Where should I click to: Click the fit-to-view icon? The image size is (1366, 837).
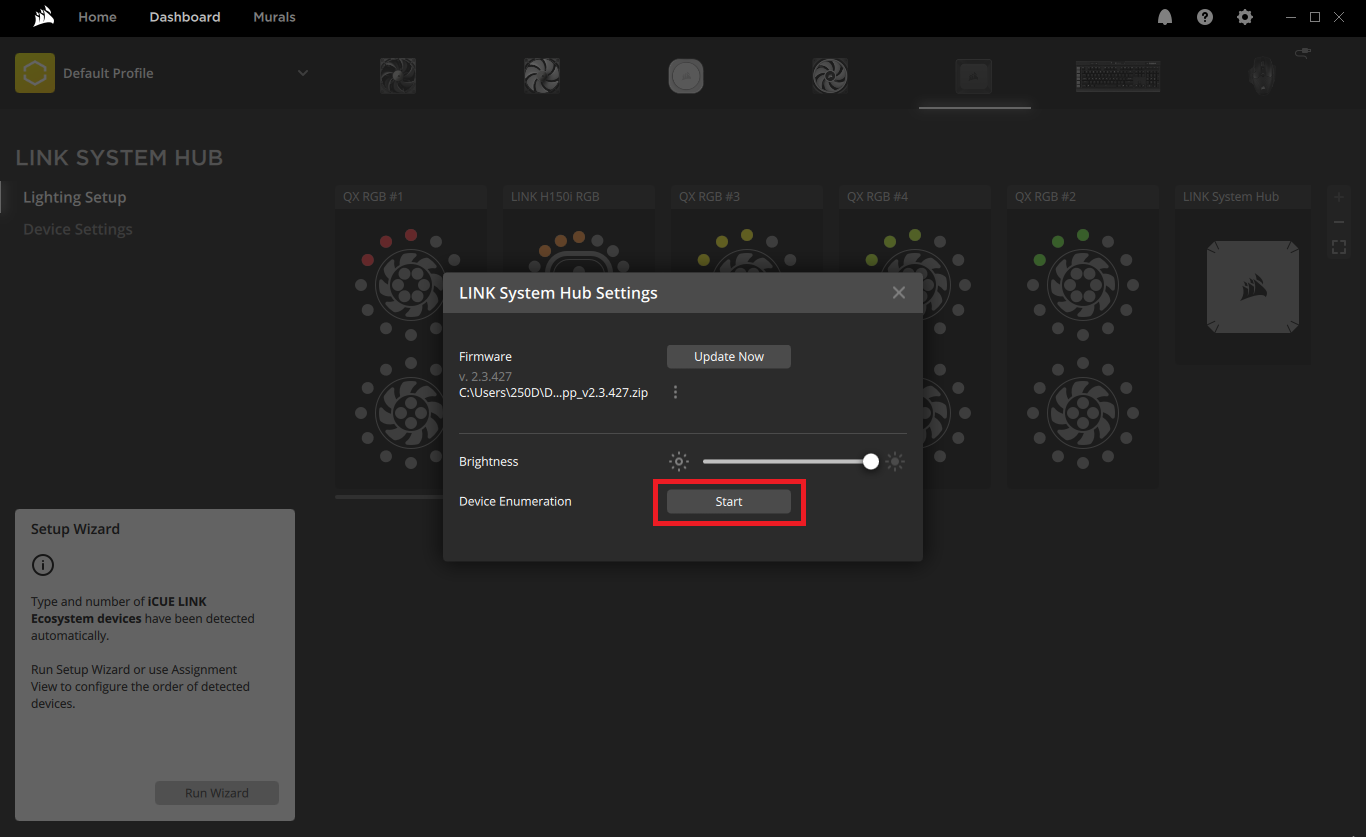pyautogui.click(x=1338, y=246)
